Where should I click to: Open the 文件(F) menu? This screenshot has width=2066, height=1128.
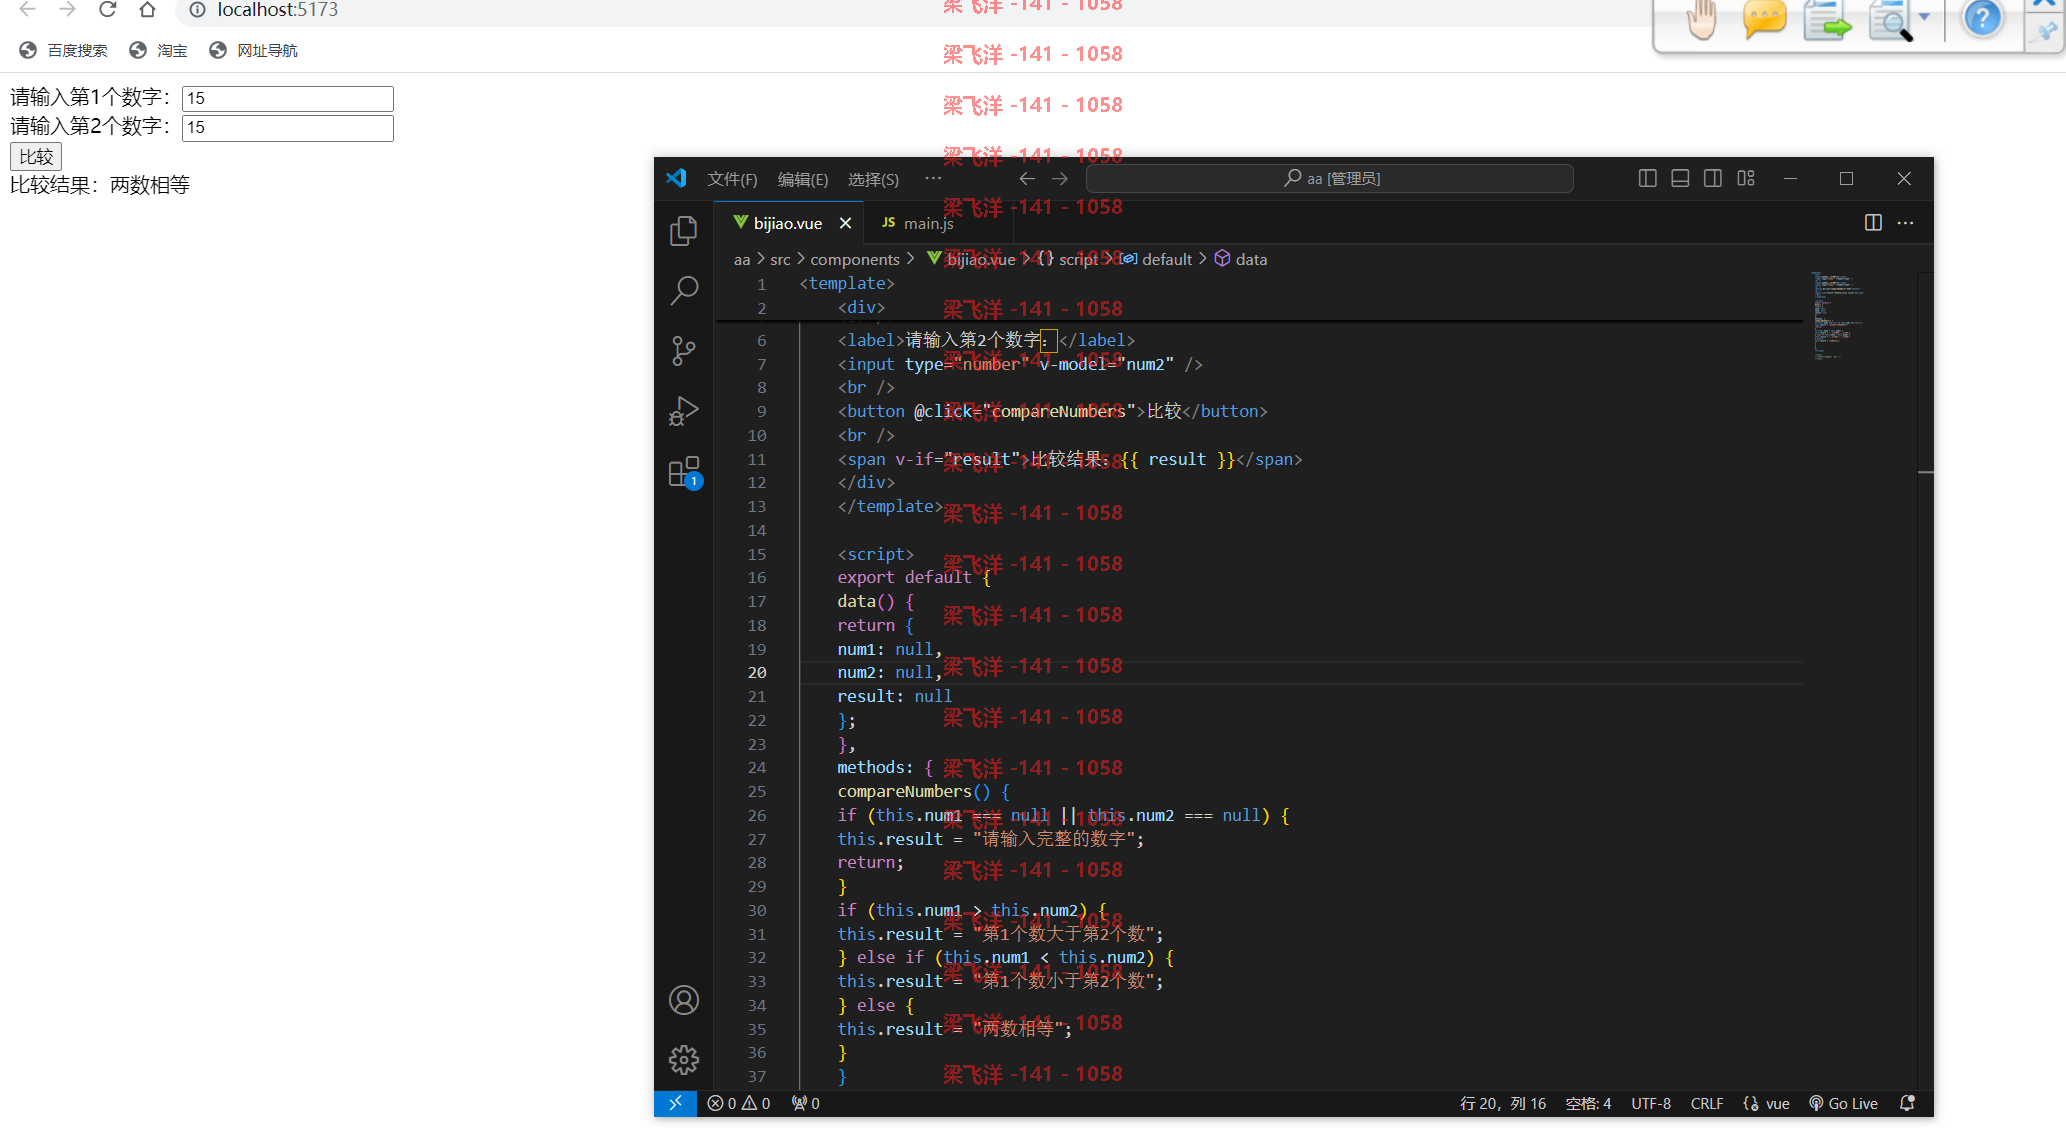732,179
